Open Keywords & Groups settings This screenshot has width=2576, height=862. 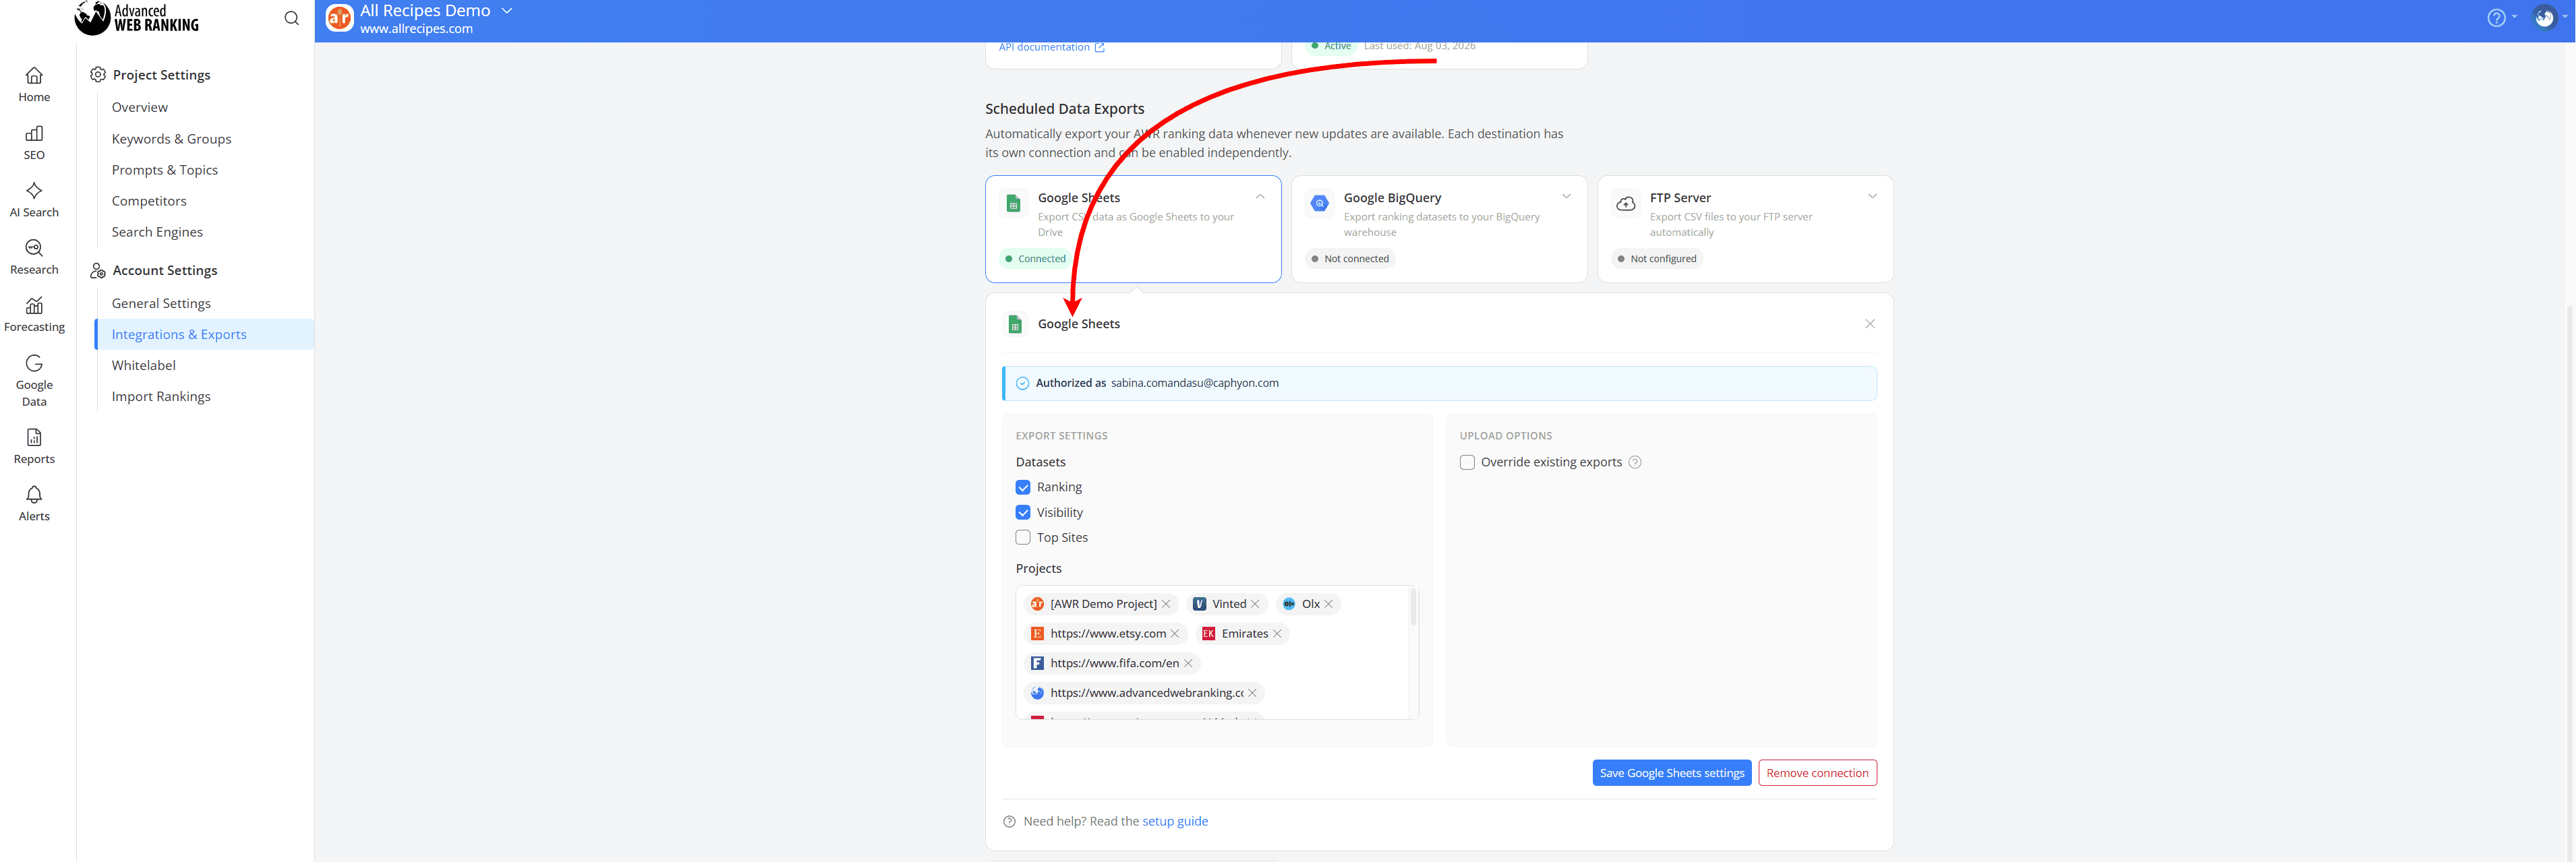point(171,139)
